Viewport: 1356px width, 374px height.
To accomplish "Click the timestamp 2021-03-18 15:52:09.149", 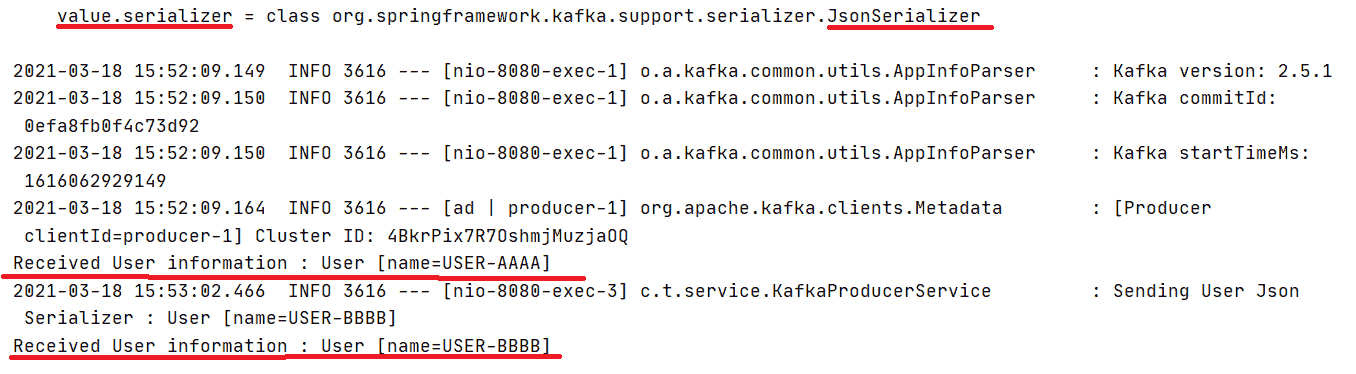I will 139,71.
